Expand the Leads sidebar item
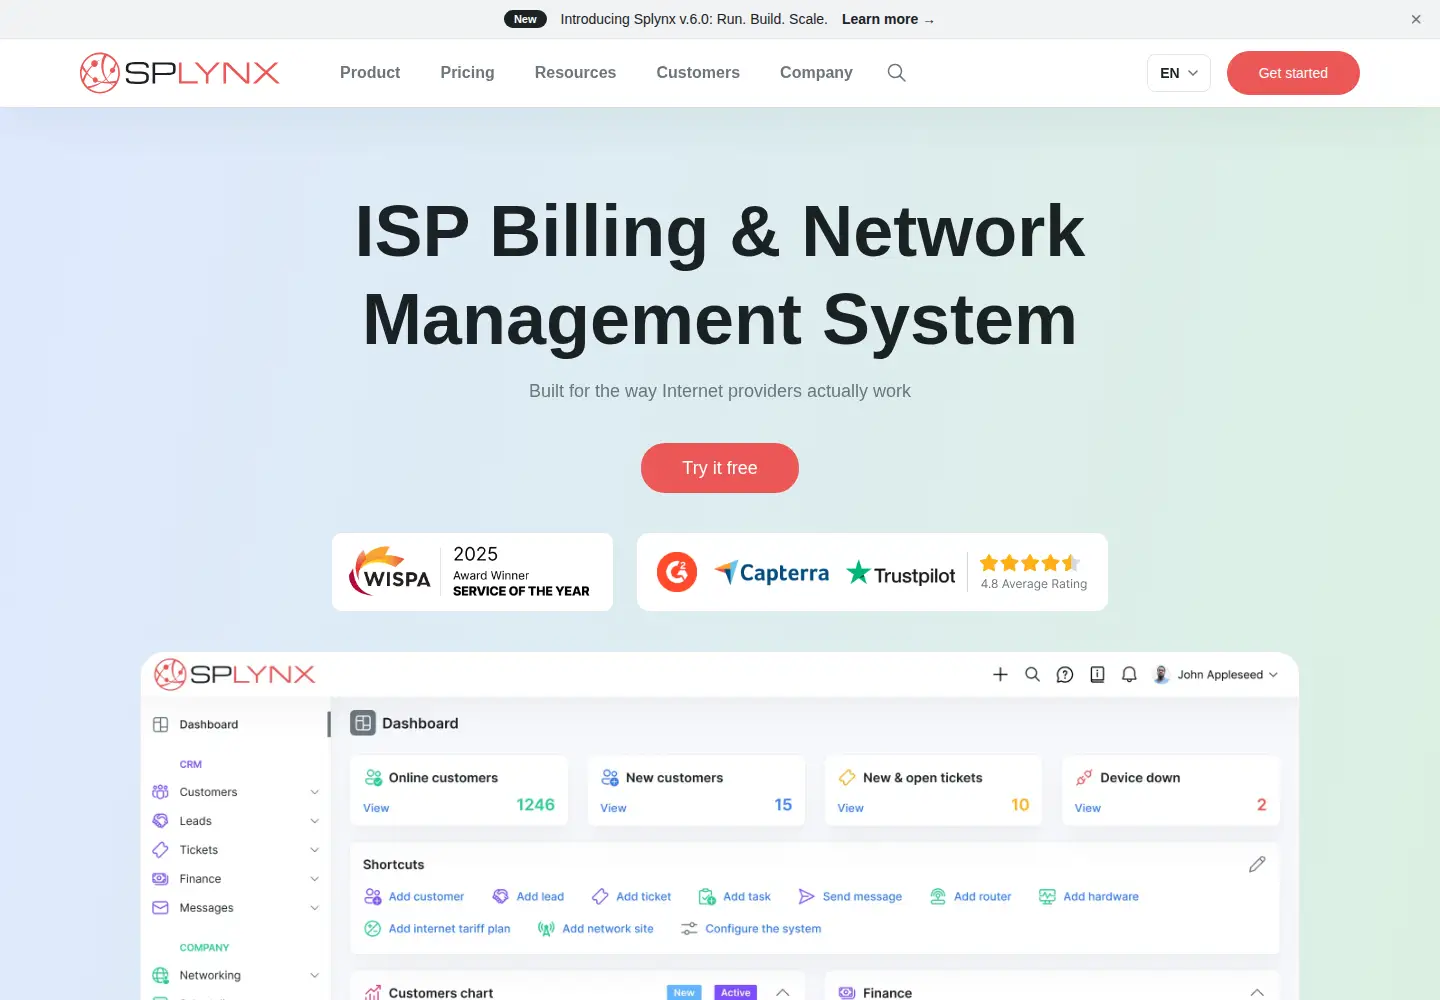The width and height of the screenshot is (1440, 1000). point(235,821)
